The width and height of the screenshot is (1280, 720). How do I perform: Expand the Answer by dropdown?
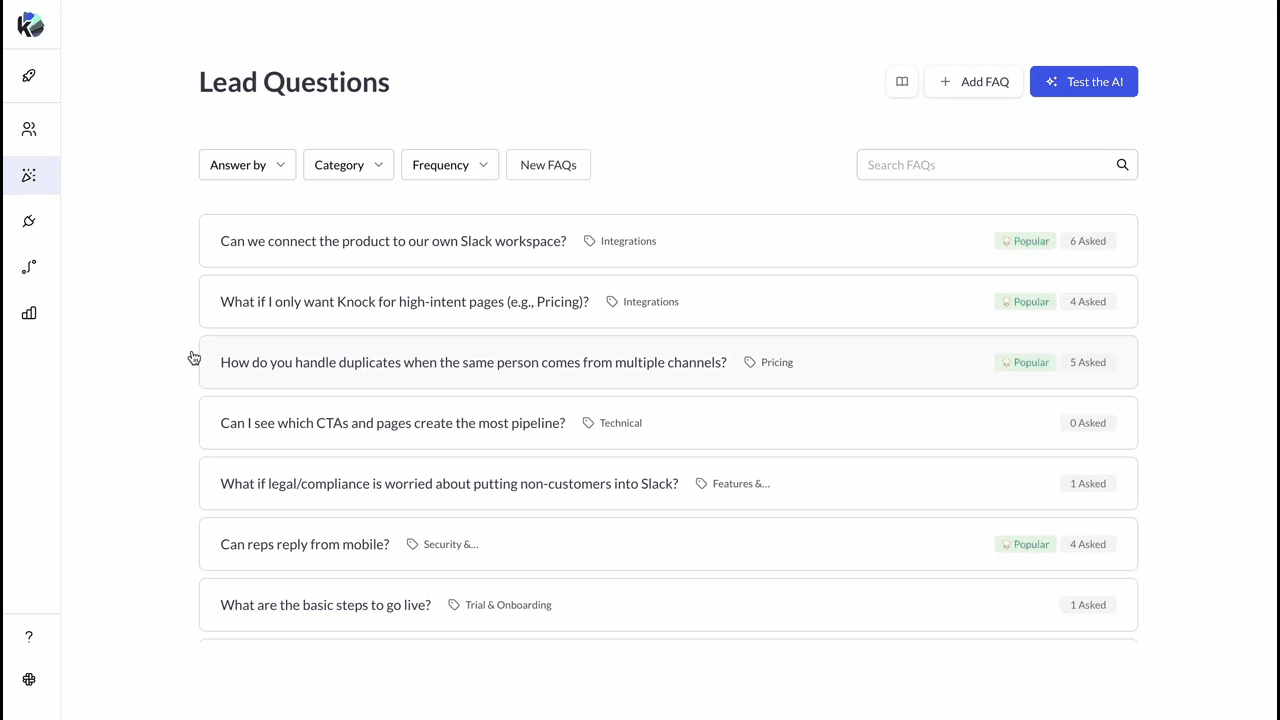[x=247, y=165]
